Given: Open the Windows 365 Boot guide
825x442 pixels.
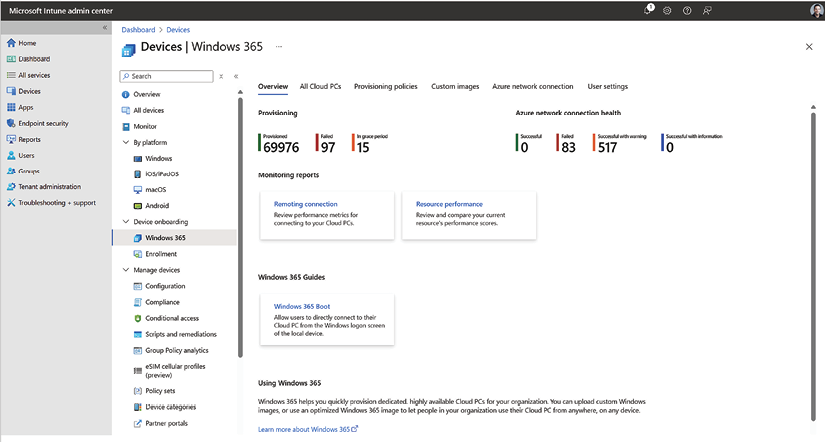Looking at the screenshot, I should point(302,306).
